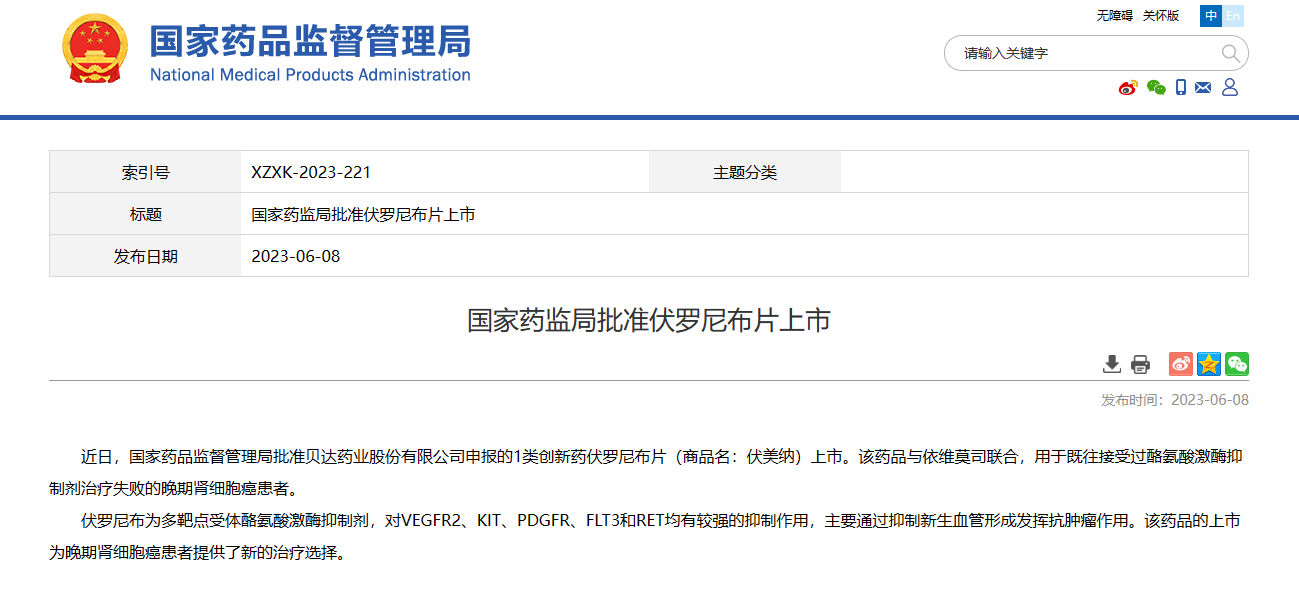Viewport: 1299px width, 601px height.
Task: Print the article with the printer icon
Action: coord(1140,364)
